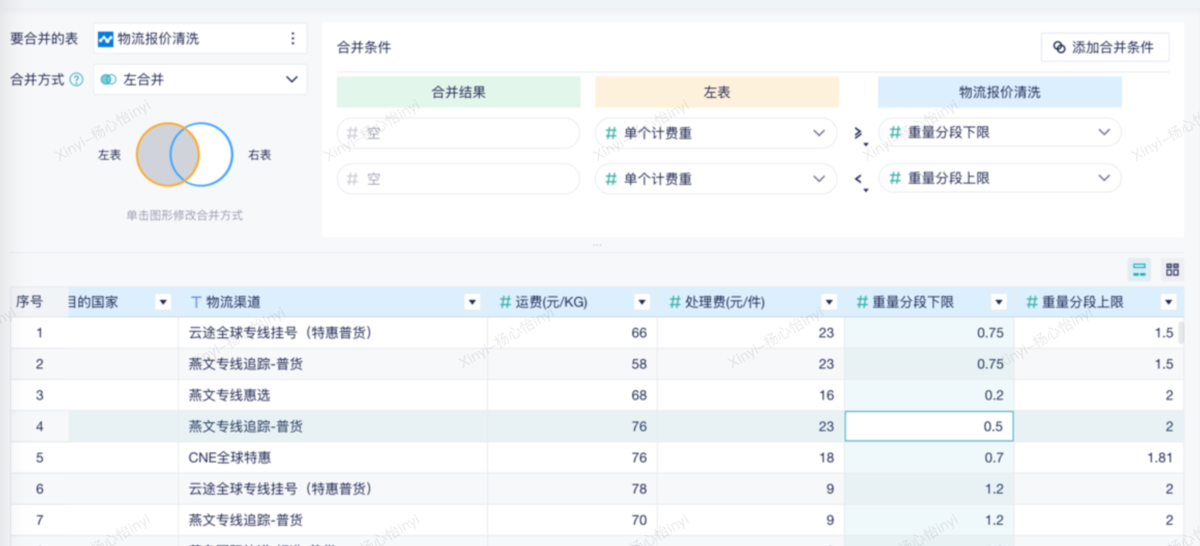Open the 左合并 merge type dropdown
The image size is (1200, 546).
click(200, 79)
